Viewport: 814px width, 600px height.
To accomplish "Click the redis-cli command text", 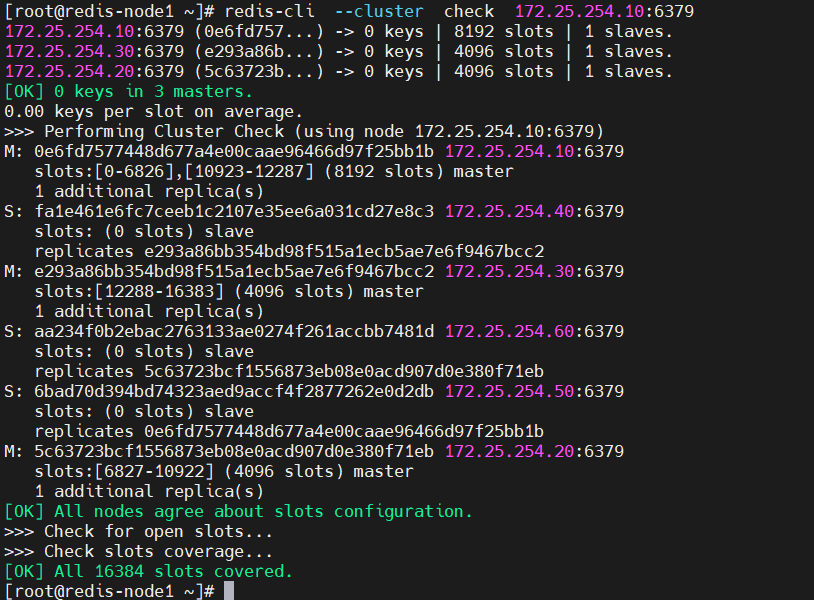I will [x=269, y=11].
